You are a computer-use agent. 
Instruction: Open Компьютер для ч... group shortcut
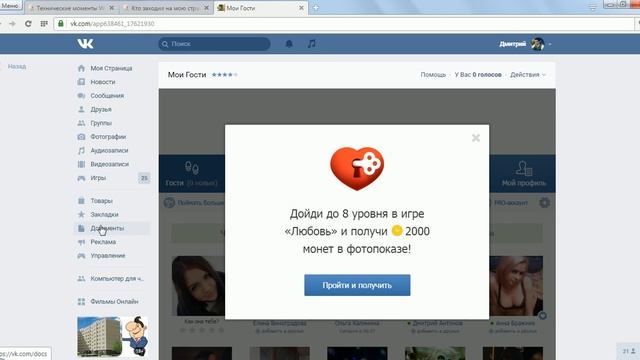(117, 278)
